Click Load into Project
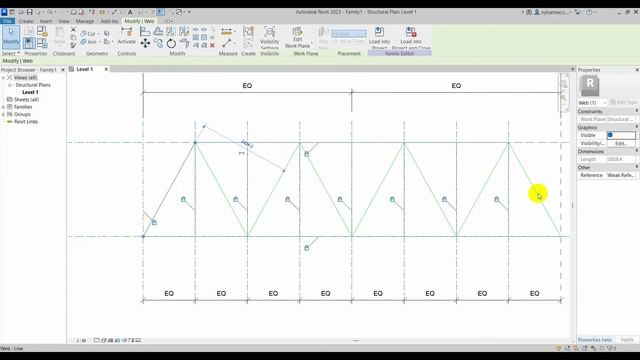The width and height of the screenshot is (640, 360). [379, 38]
